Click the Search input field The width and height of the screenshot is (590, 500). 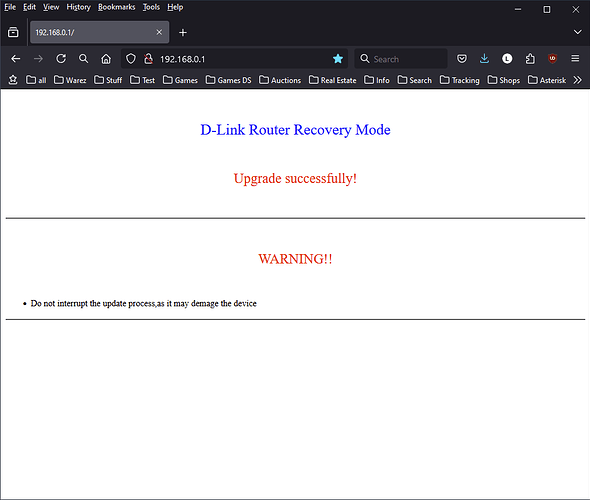(x=401, y=59)
